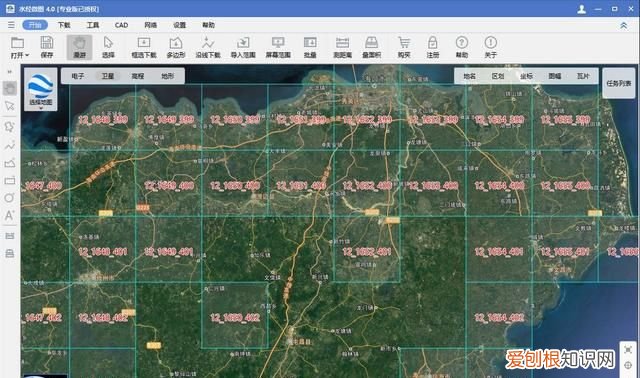Select polygon draw tool in left sidebar
The width and height of the screenshot is (640, 378).
point(10,127)
